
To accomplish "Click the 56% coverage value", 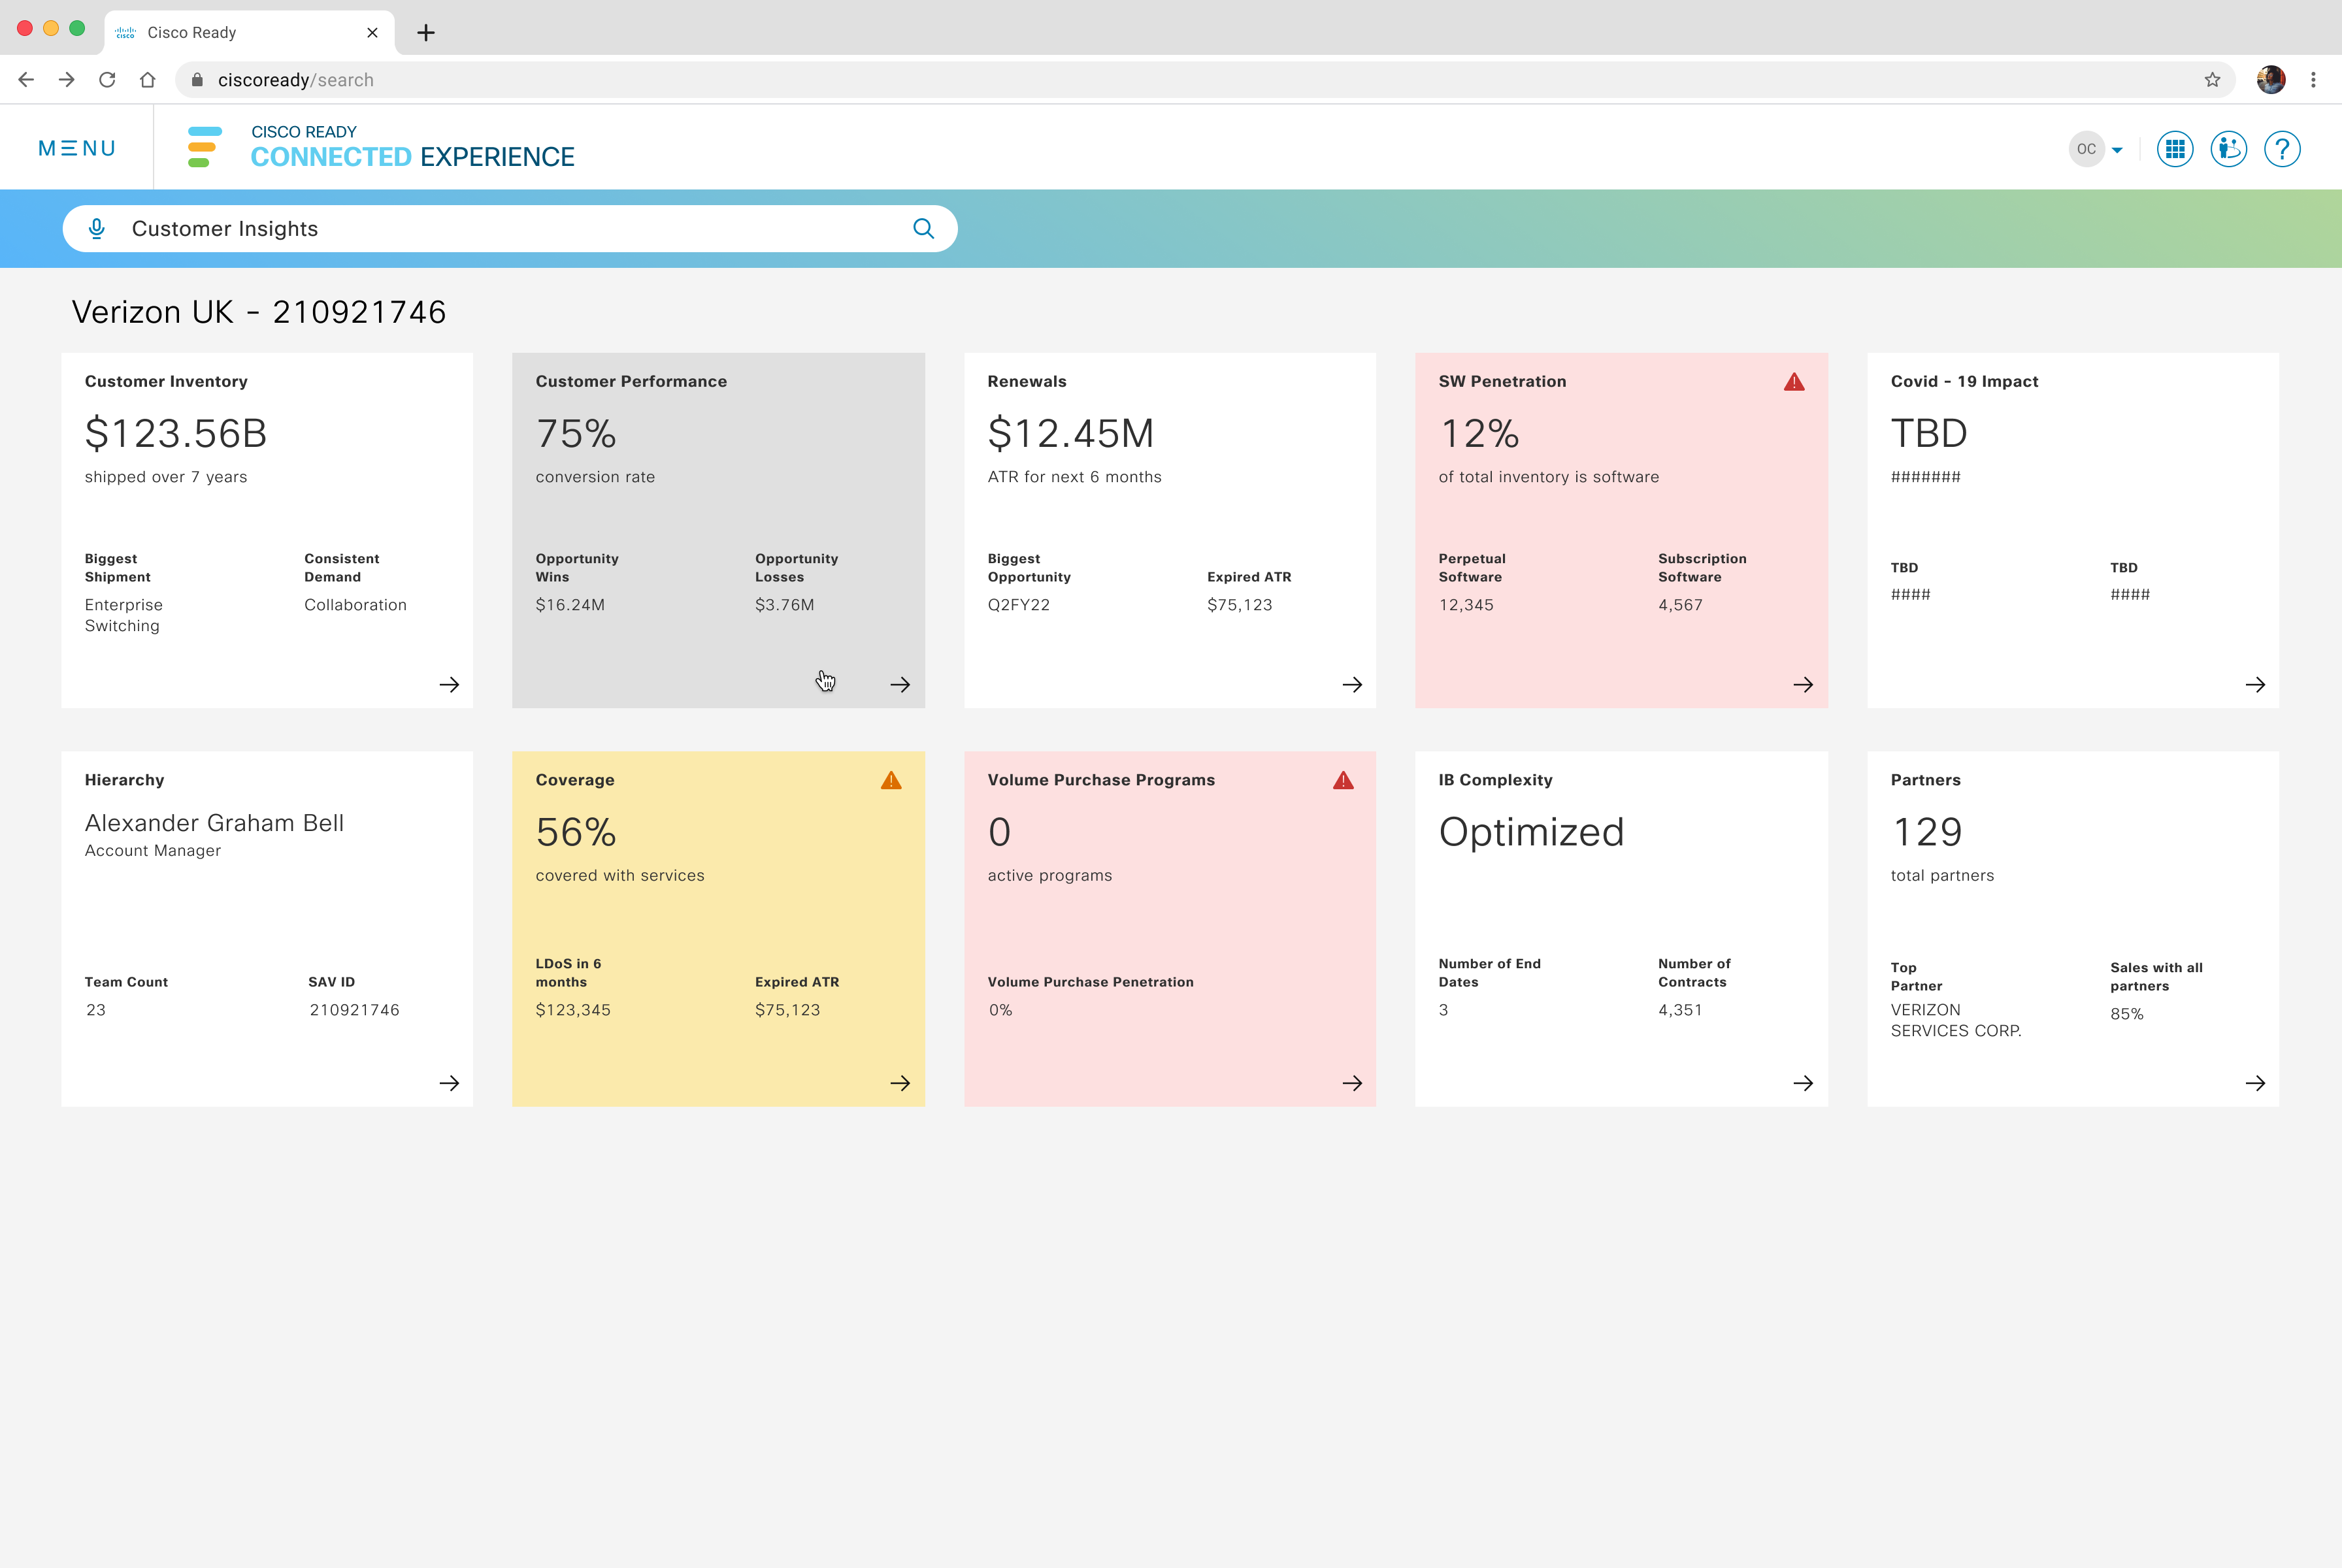I will coord(576,832).
